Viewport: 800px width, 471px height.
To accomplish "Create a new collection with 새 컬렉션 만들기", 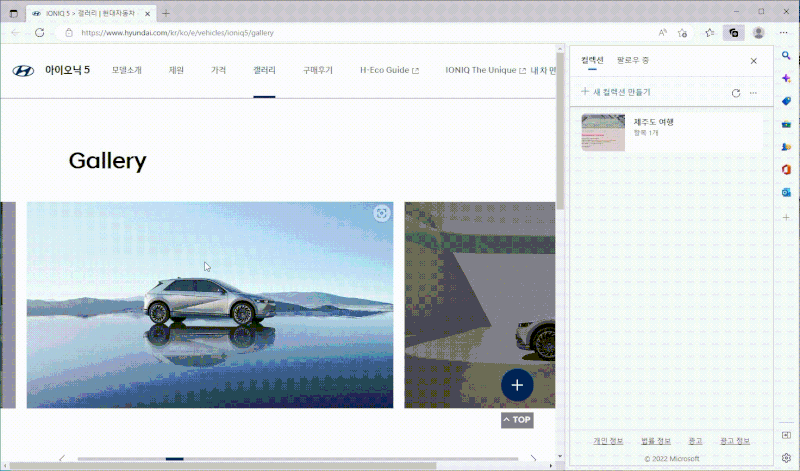I will click(x=616, y=92).
